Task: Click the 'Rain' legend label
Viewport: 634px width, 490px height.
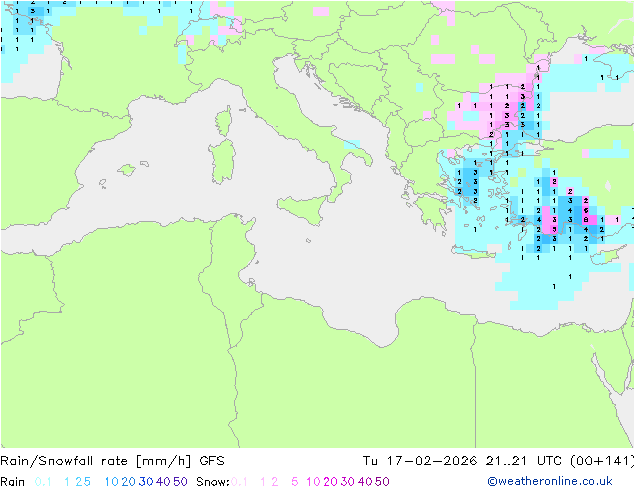Action: pyautogui.click(x=13, y=482)
